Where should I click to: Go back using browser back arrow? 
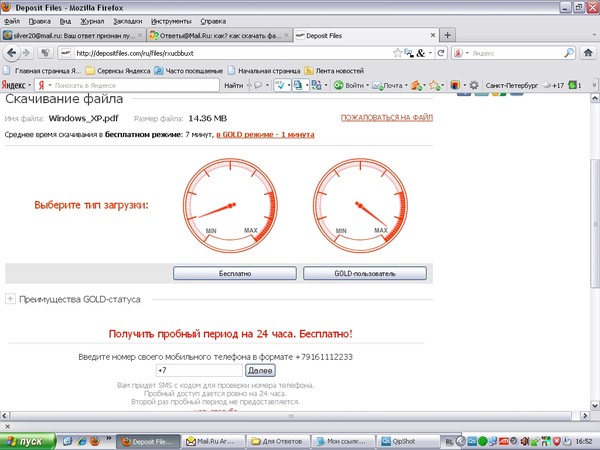tap(11, 53)
